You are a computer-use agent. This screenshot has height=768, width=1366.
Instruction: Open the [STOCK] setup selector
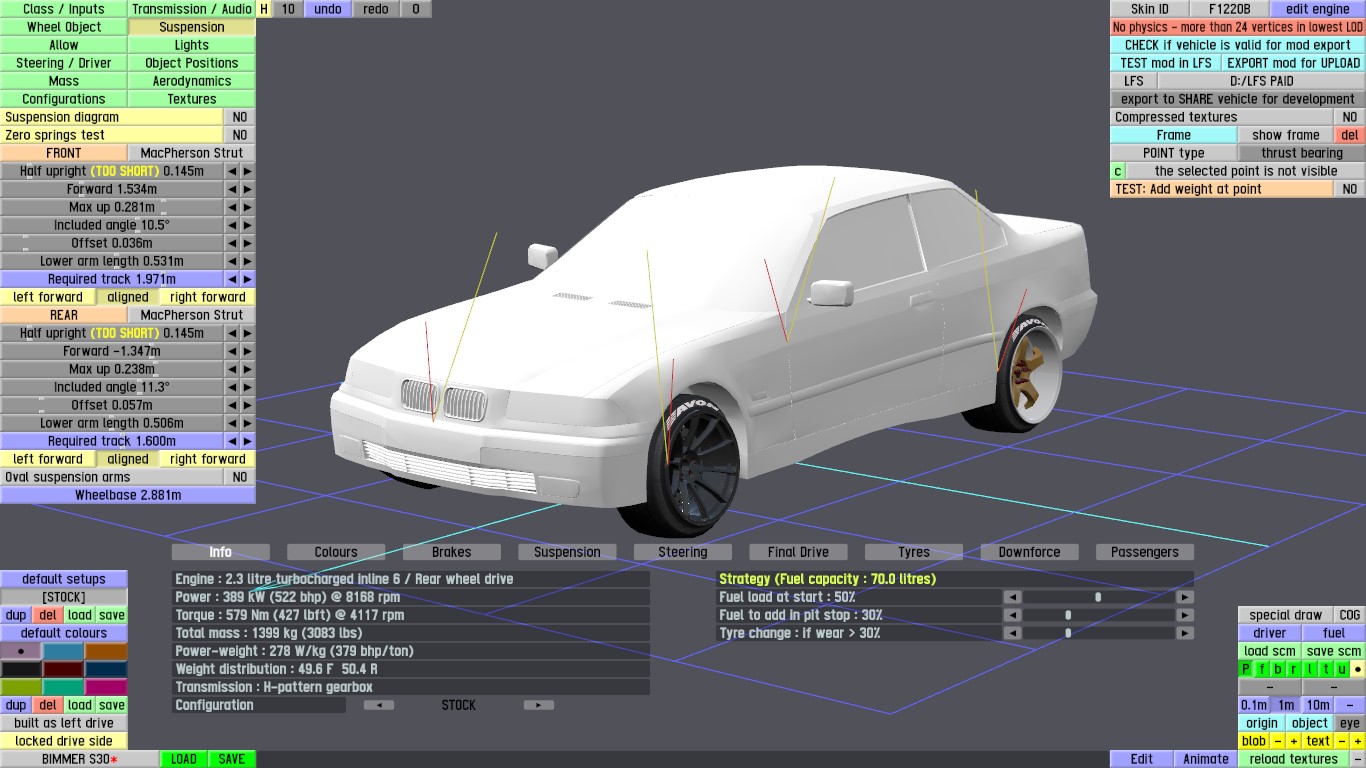click(64, 597)
